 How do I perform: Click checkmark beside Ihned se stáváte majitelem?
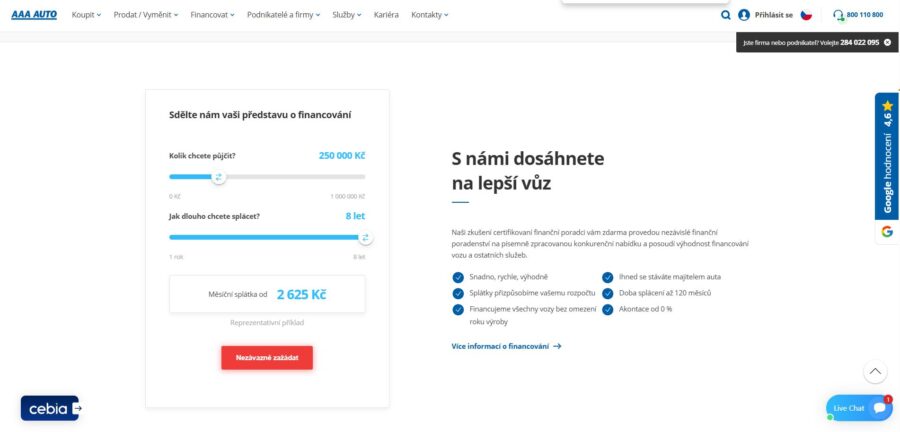607,277
